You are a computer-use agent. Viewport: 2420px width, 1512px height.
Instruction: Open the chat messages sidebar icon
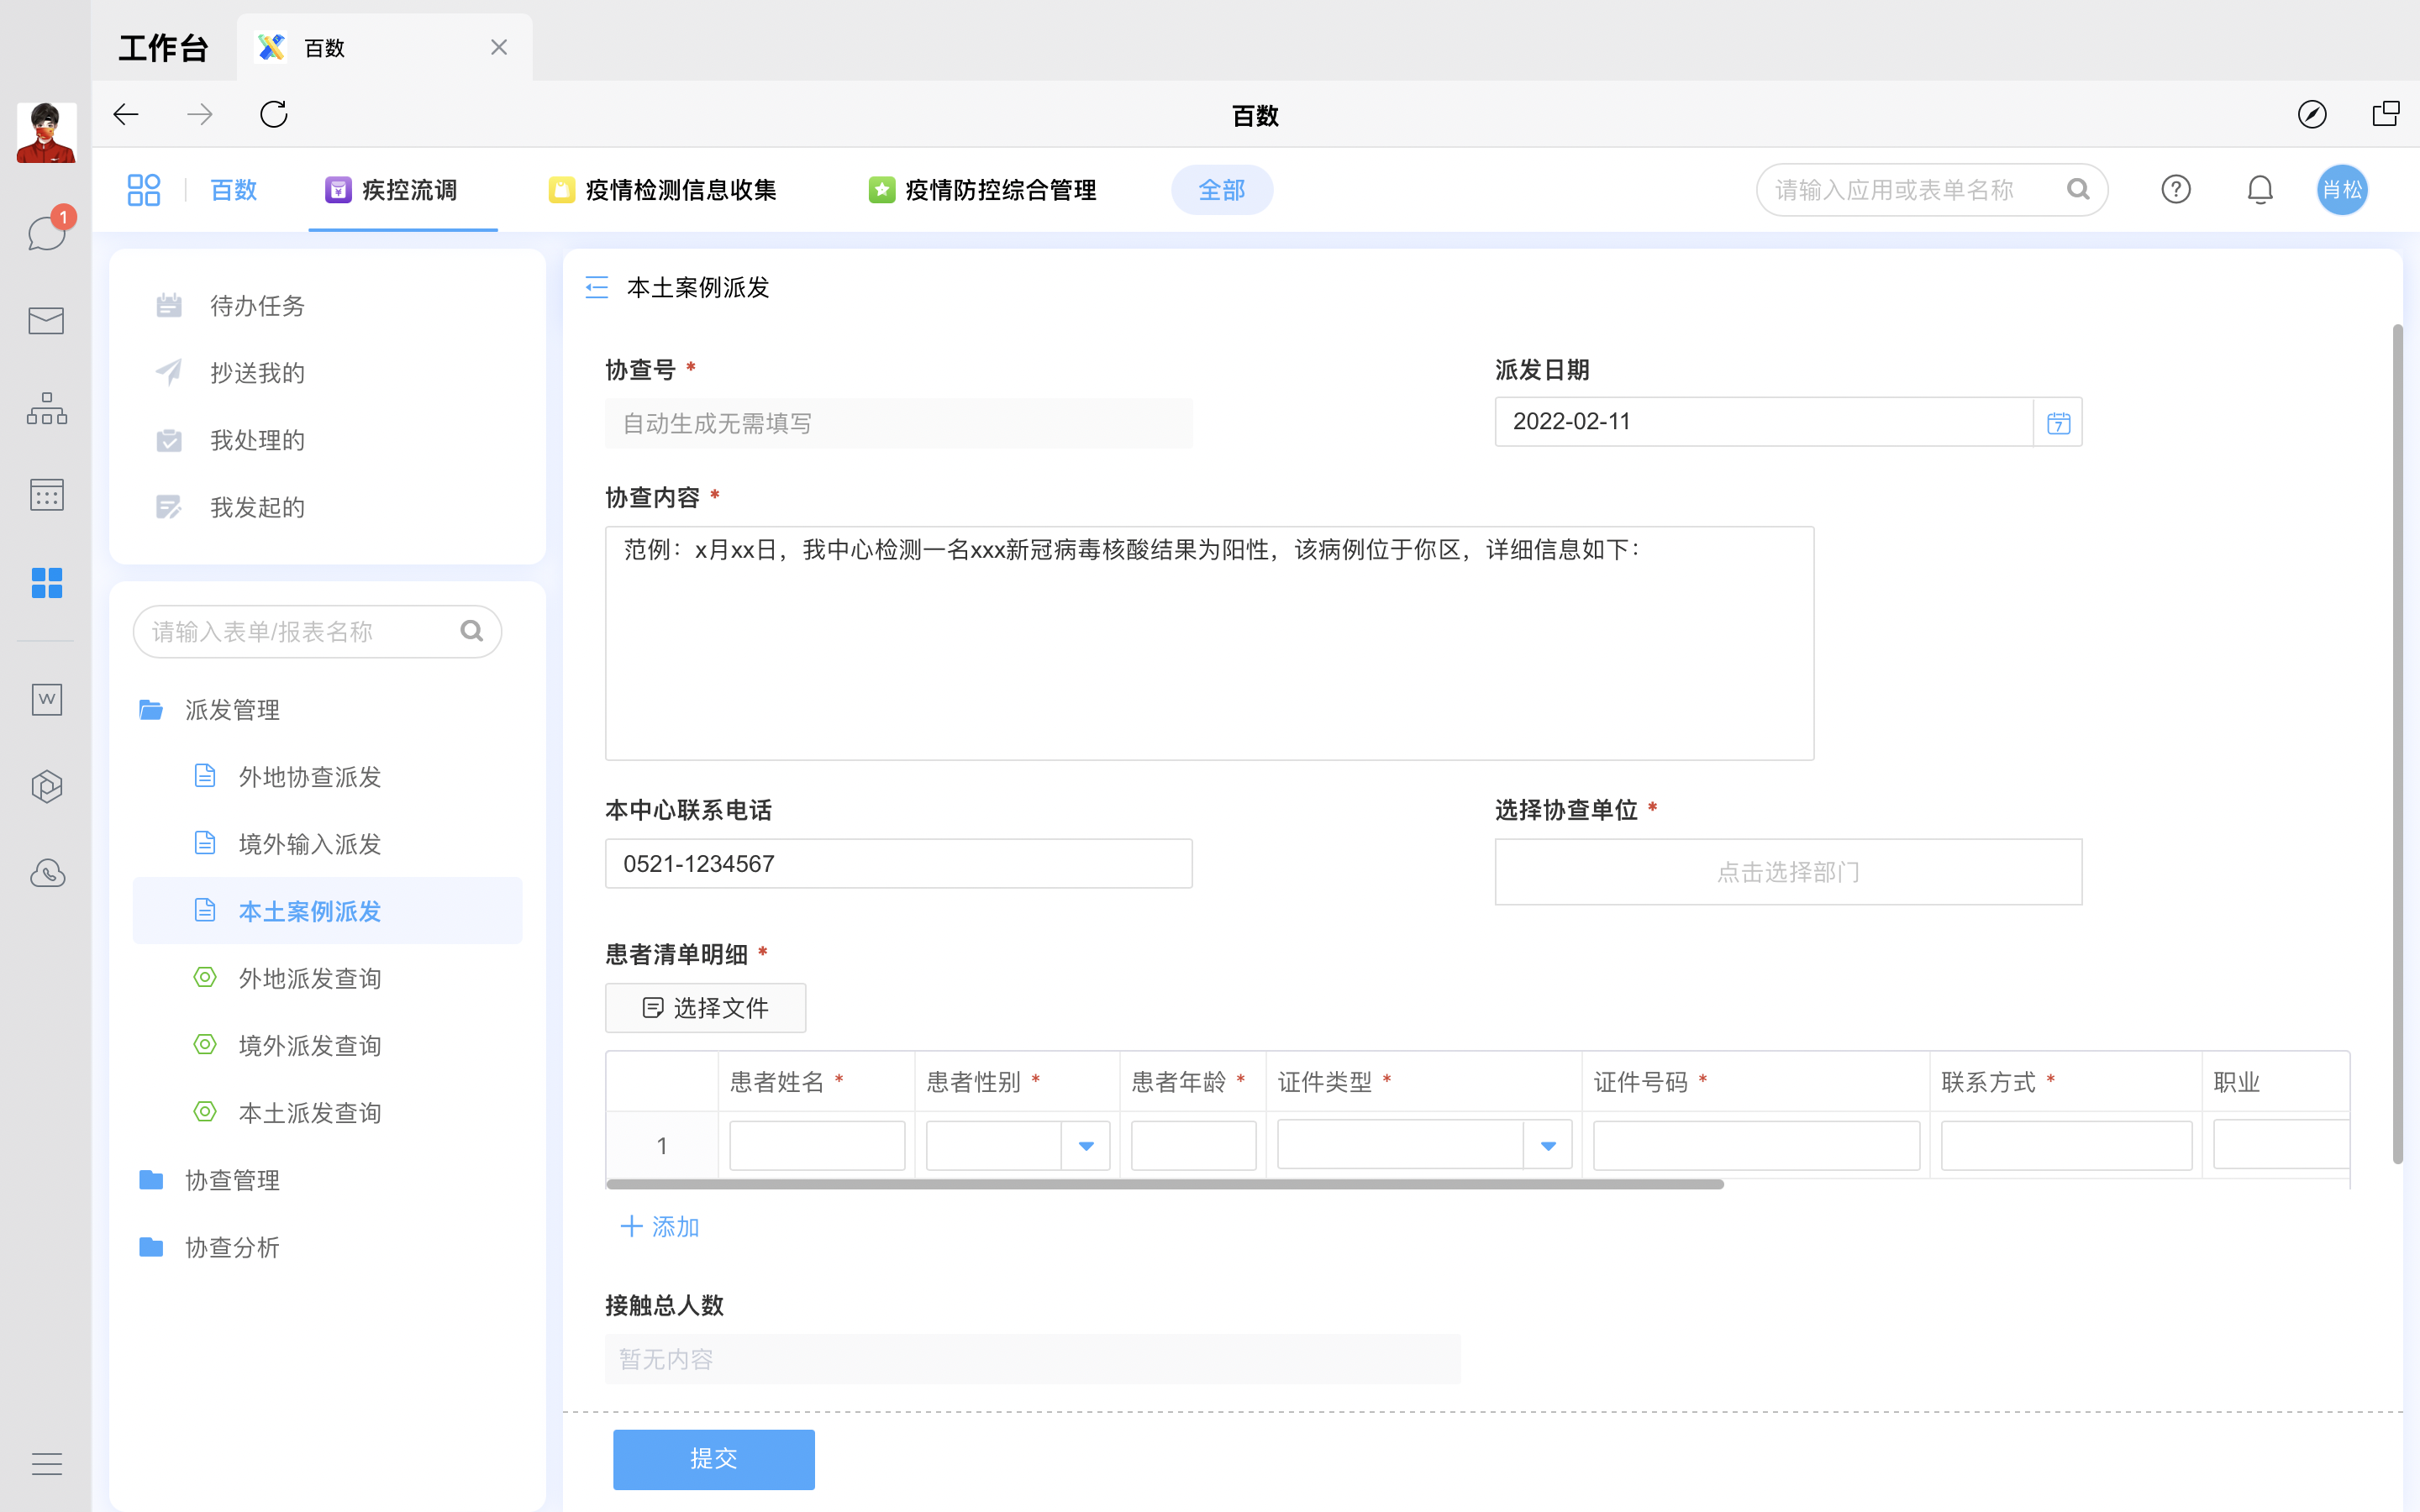[46, 233]
